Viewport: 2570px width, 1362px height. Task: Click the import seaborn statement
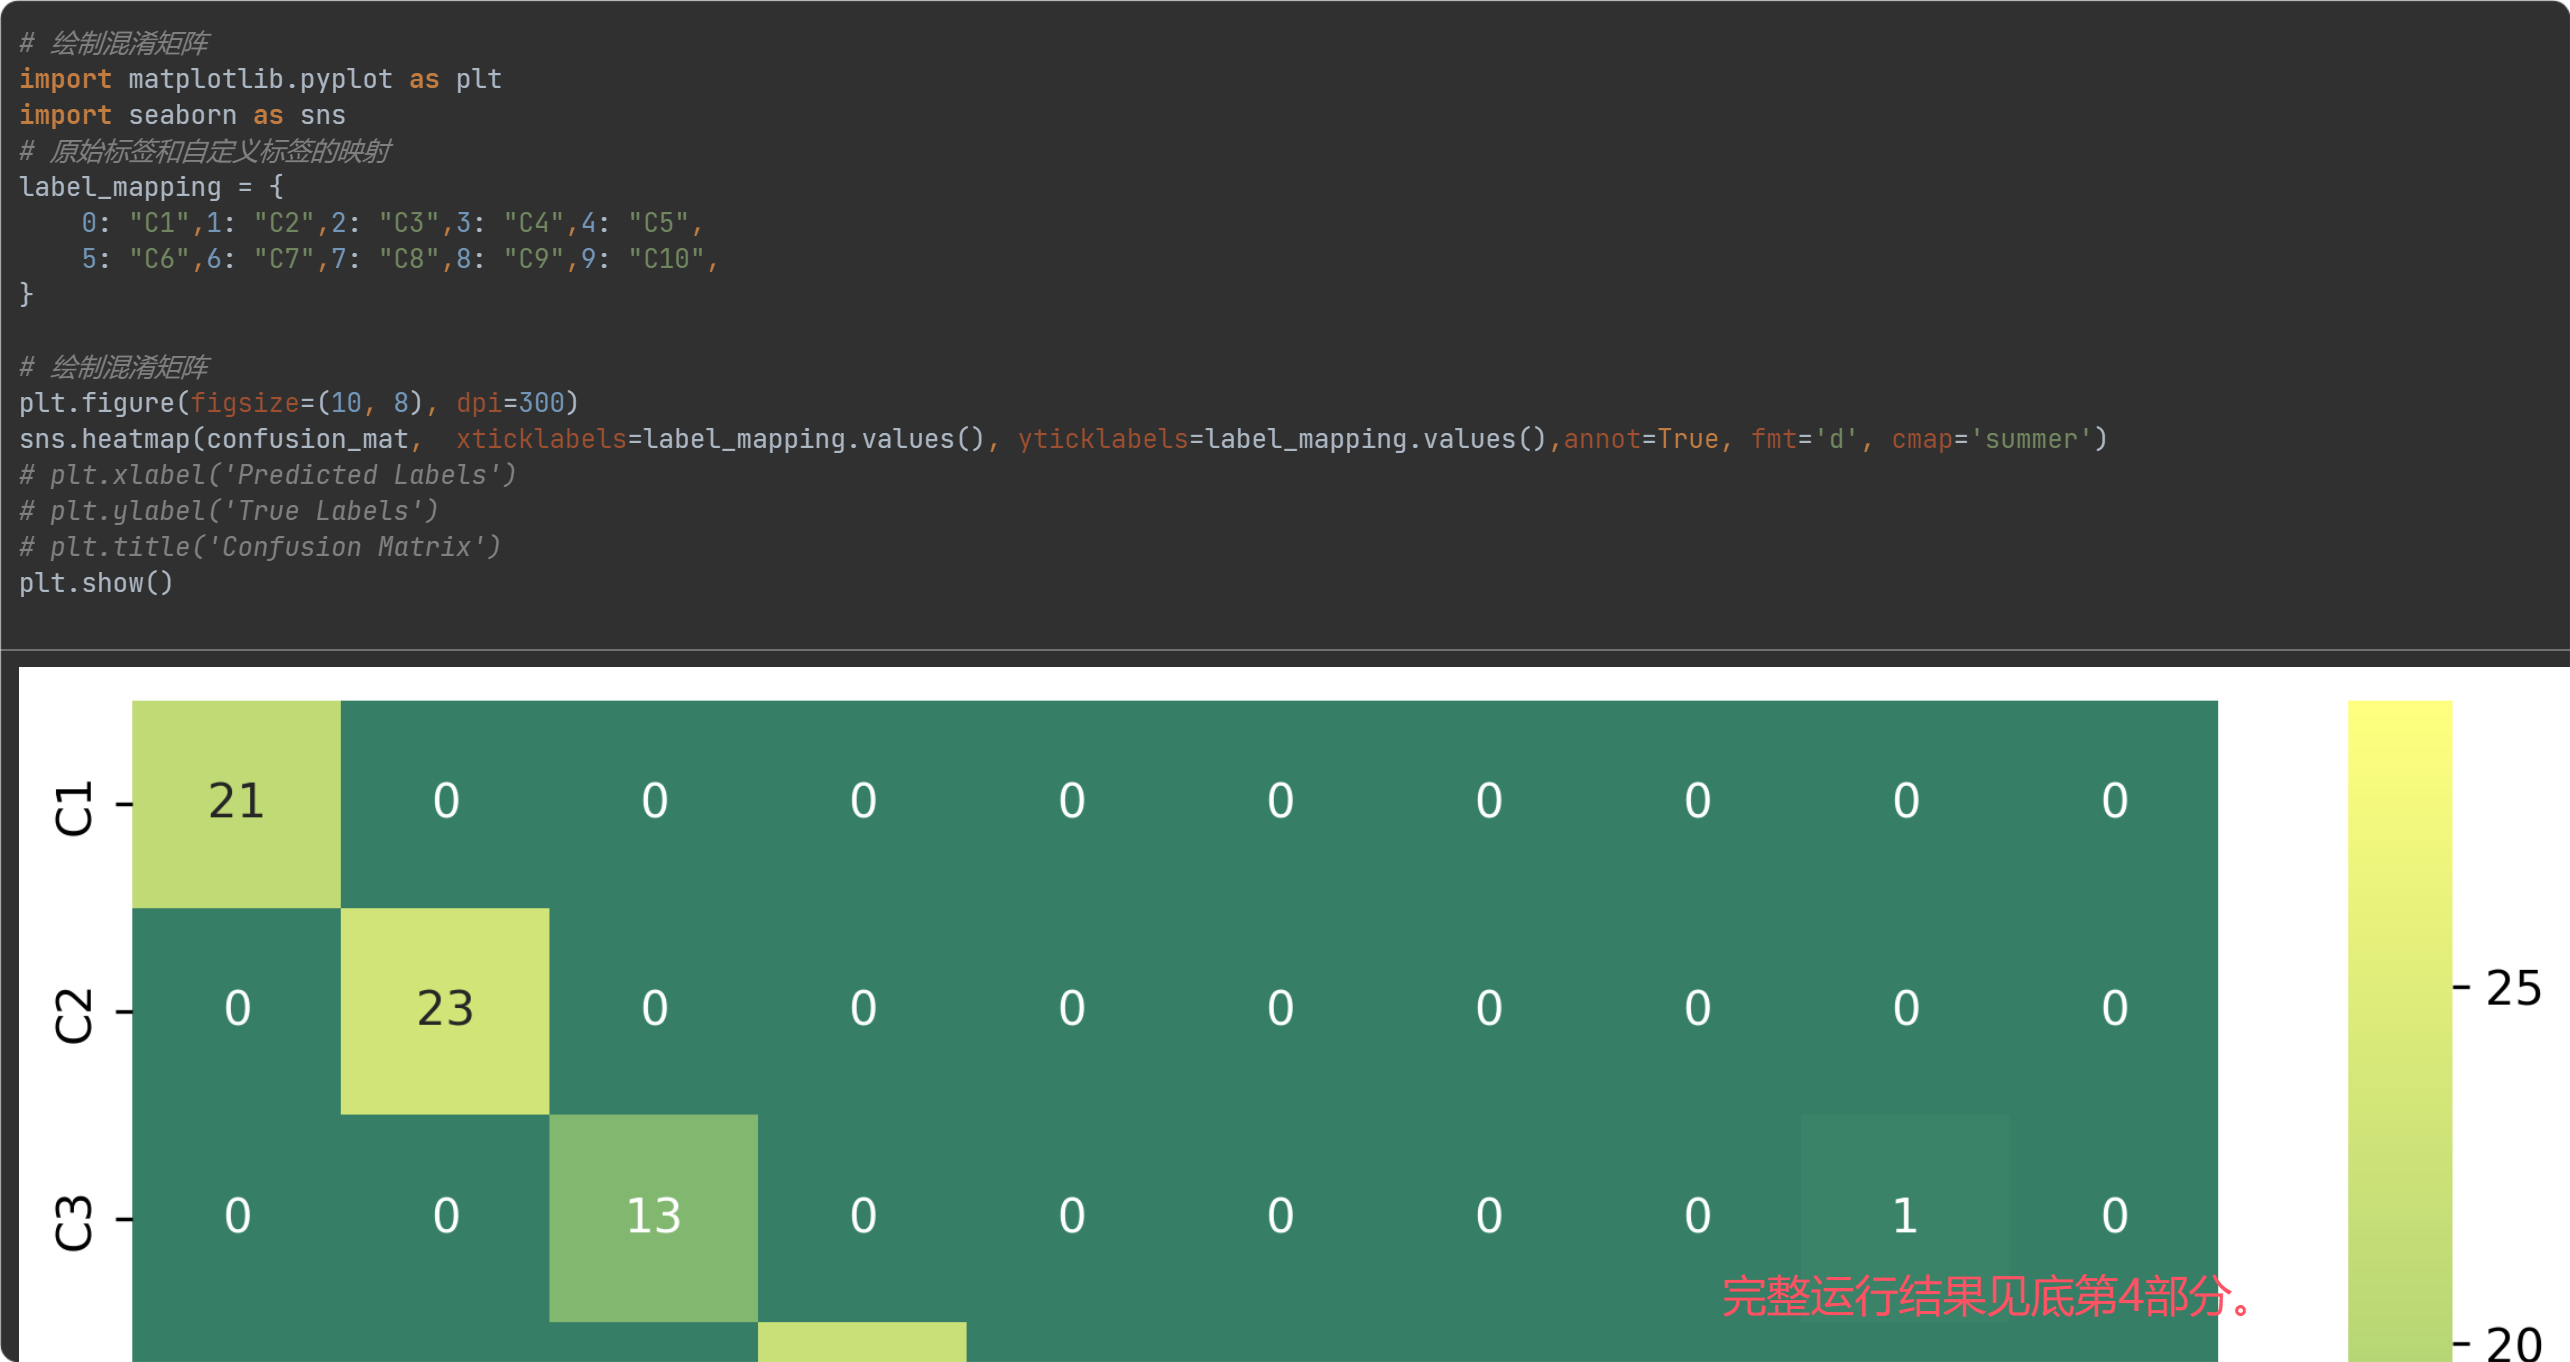[x=183, y=115]
